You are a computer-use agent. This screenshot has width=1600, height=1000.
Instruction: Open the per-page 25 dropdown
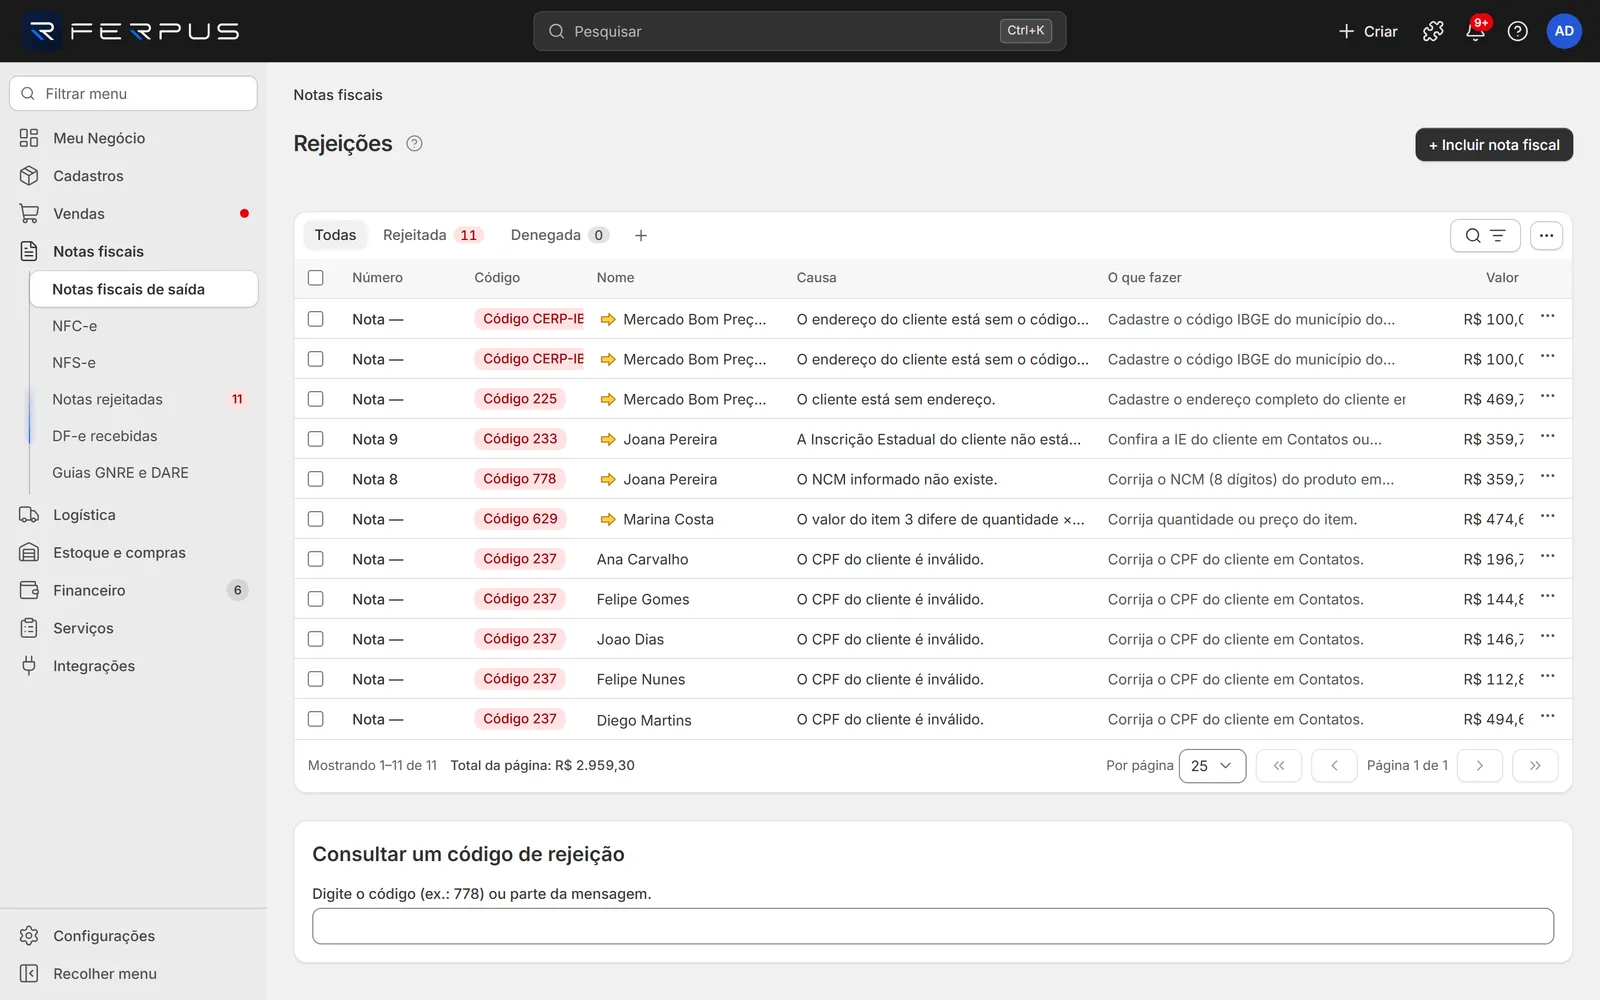click(x=1212, y=766)
